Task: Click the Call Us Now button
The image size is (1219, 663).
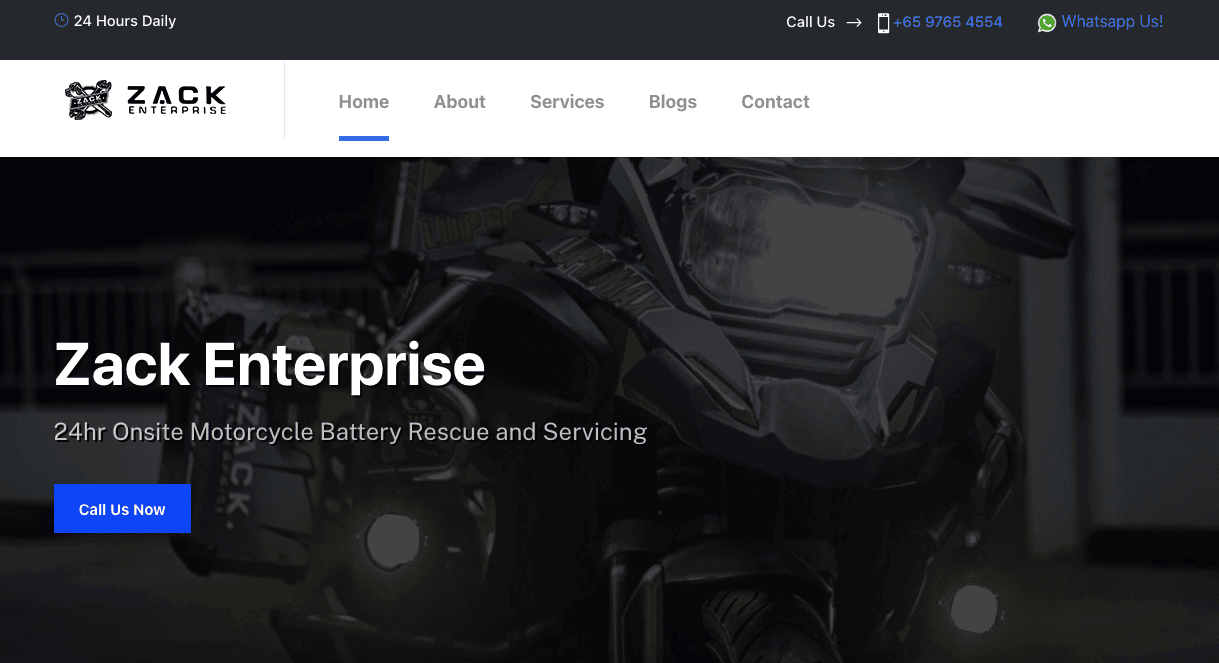Action: coord(122,509)
